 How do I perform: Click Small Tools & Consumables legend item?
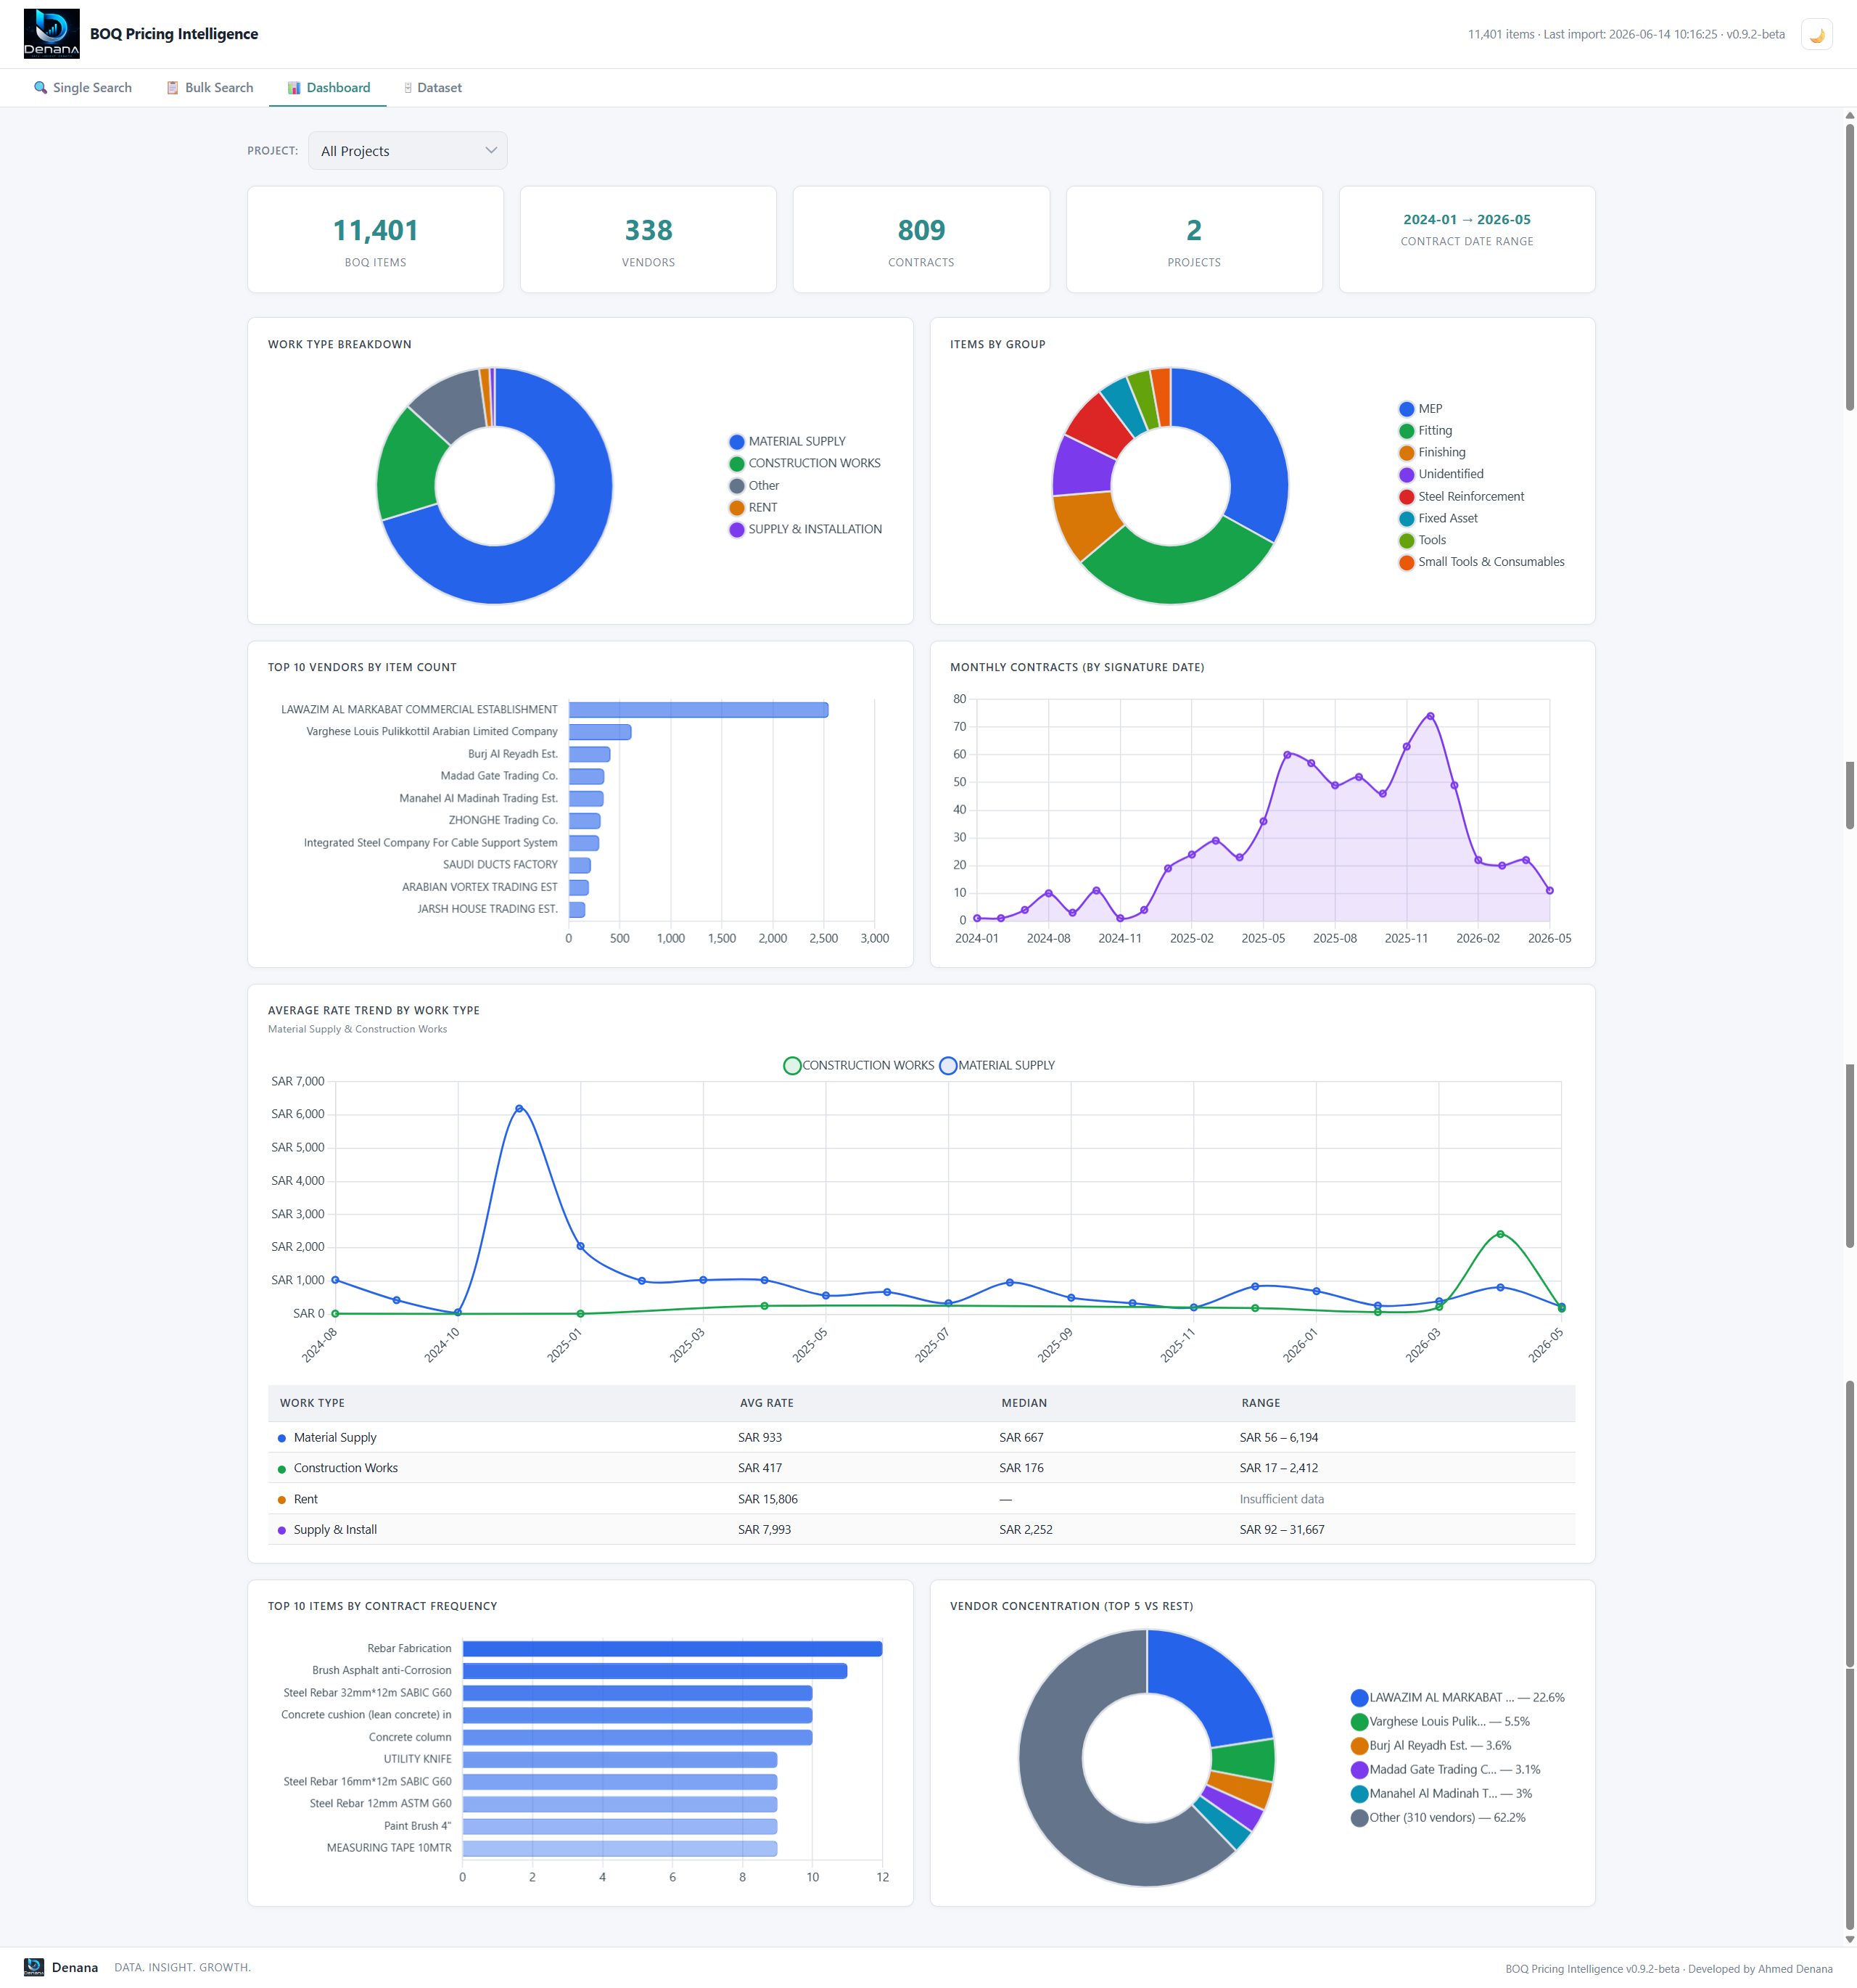[1481, 562]
